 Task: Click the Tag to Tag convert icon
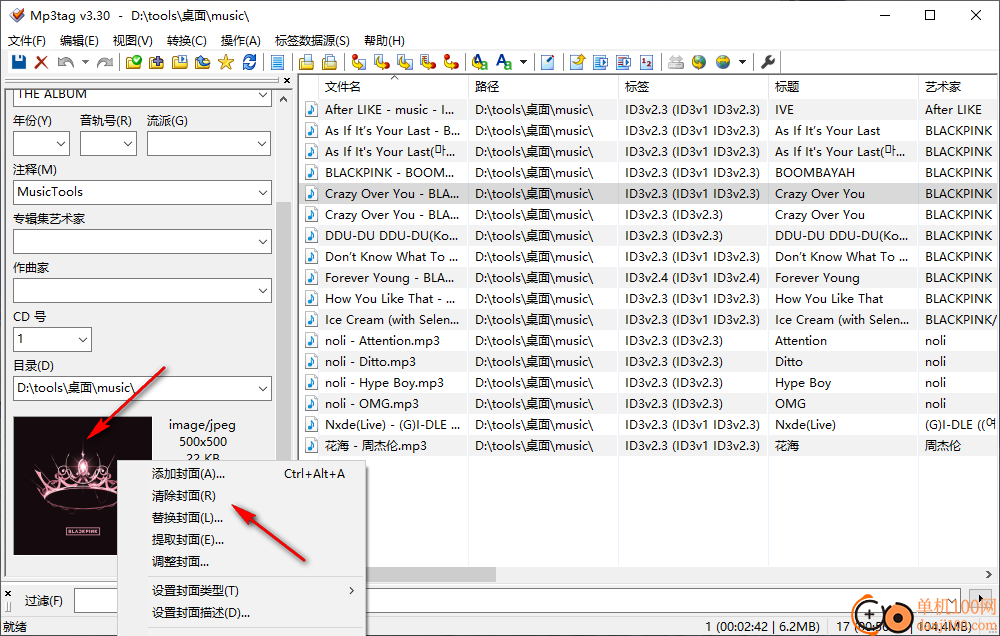coord(451,62)
